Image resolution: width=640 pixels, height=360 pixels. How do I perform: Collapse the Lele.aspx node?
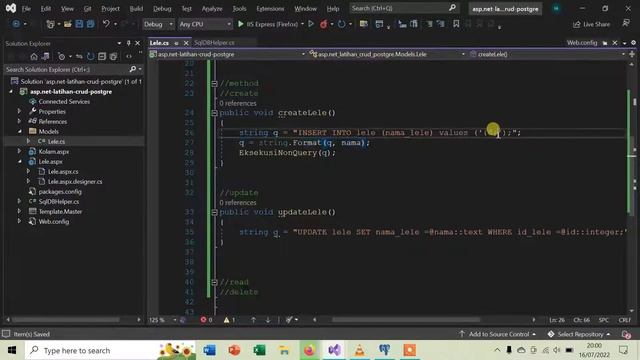pos(19,162)
